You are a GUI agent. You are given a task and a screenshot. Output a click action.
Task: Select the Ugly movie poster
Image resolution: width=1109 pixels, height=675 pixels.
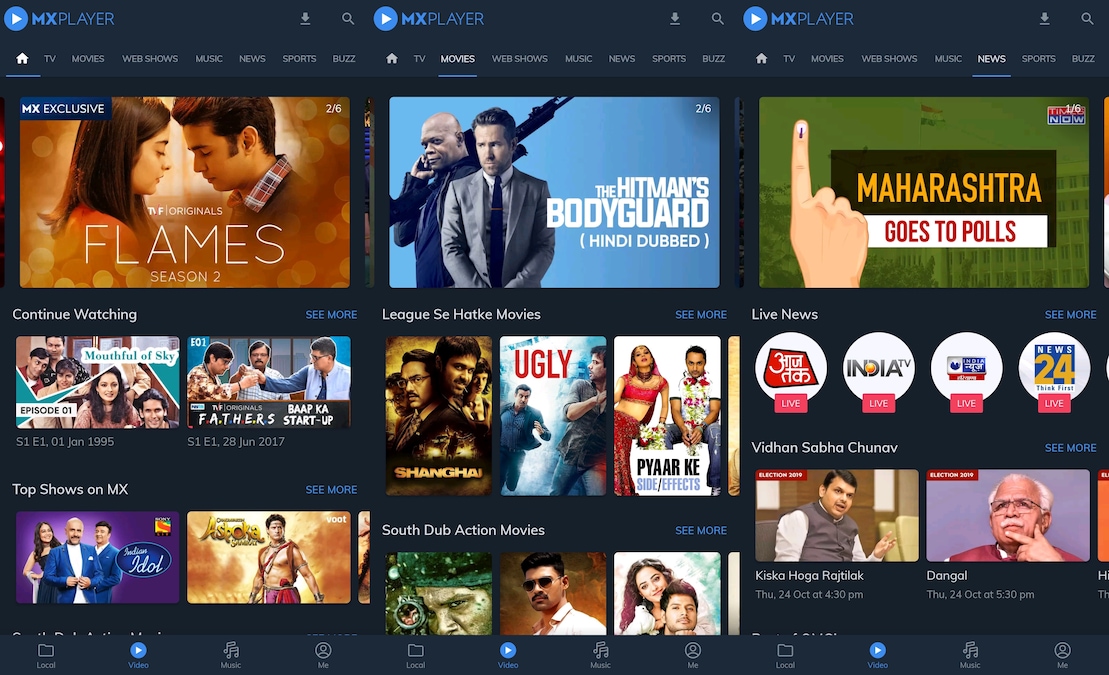tap(553, 415)
